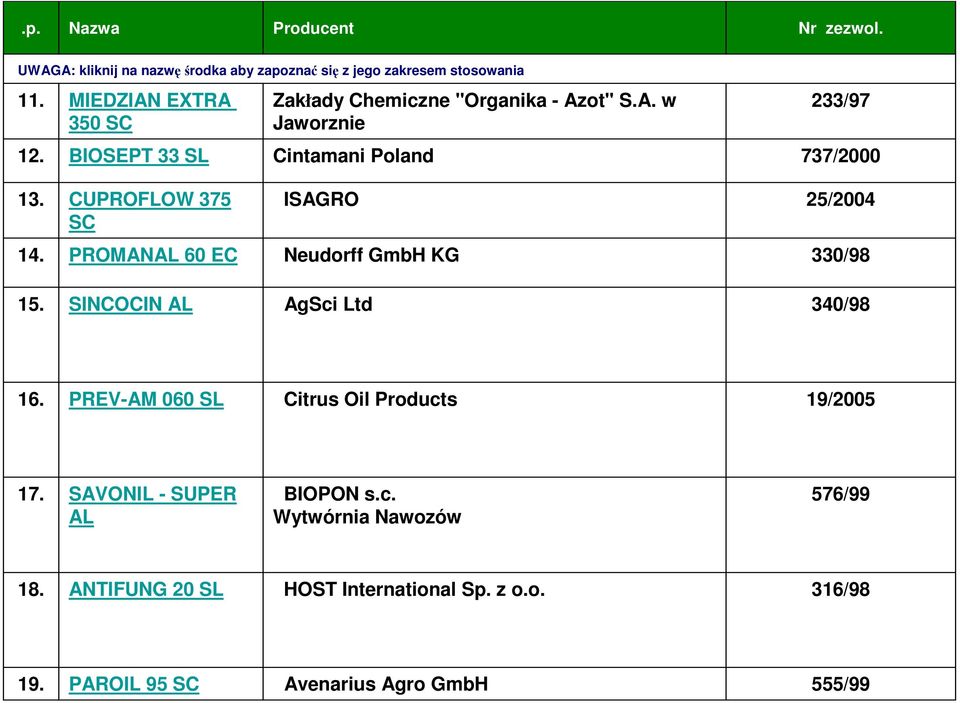Click row number 16.
The width and height of the screenshot is (960, 703).
tap(31, 399)
